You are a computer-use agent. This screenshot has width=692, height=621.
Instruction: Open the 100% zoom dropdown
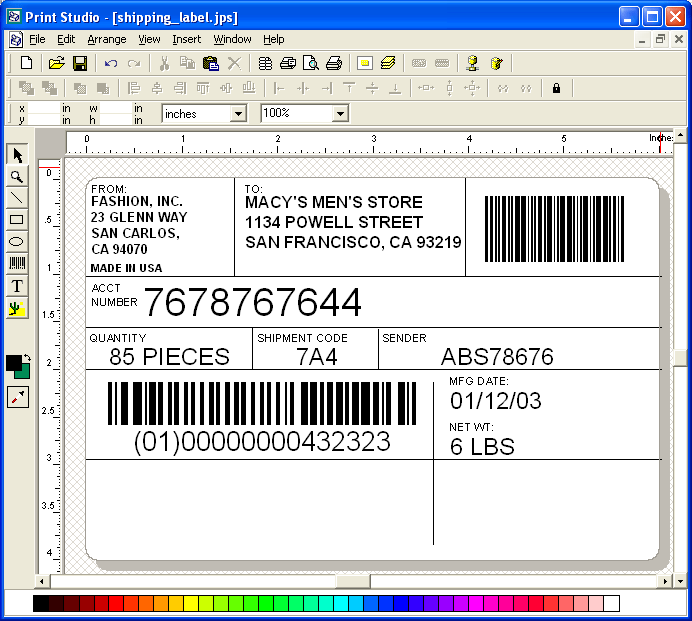coord(340,114)
